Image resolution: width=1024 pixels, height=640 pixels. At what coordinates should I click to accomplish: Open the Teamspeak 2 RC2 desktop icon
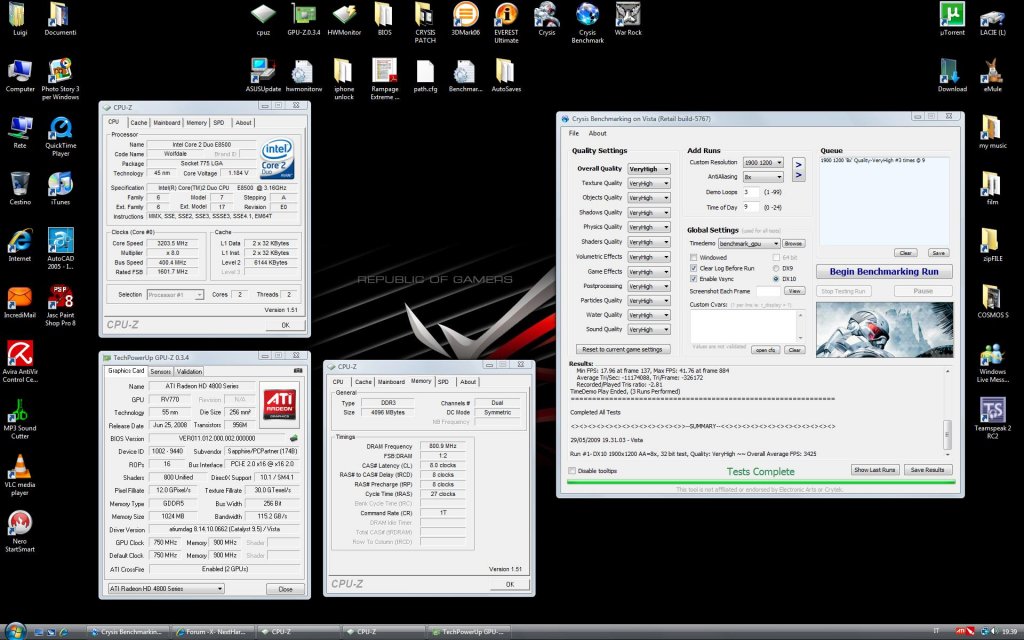(x=993, y=419)
